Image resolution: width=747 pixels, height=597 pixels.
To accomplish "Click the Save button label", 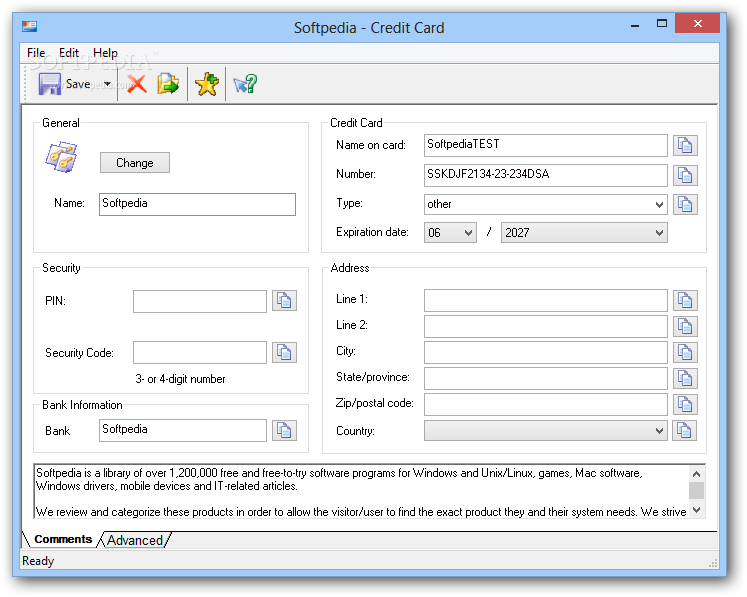I will (x=78, y=84).
